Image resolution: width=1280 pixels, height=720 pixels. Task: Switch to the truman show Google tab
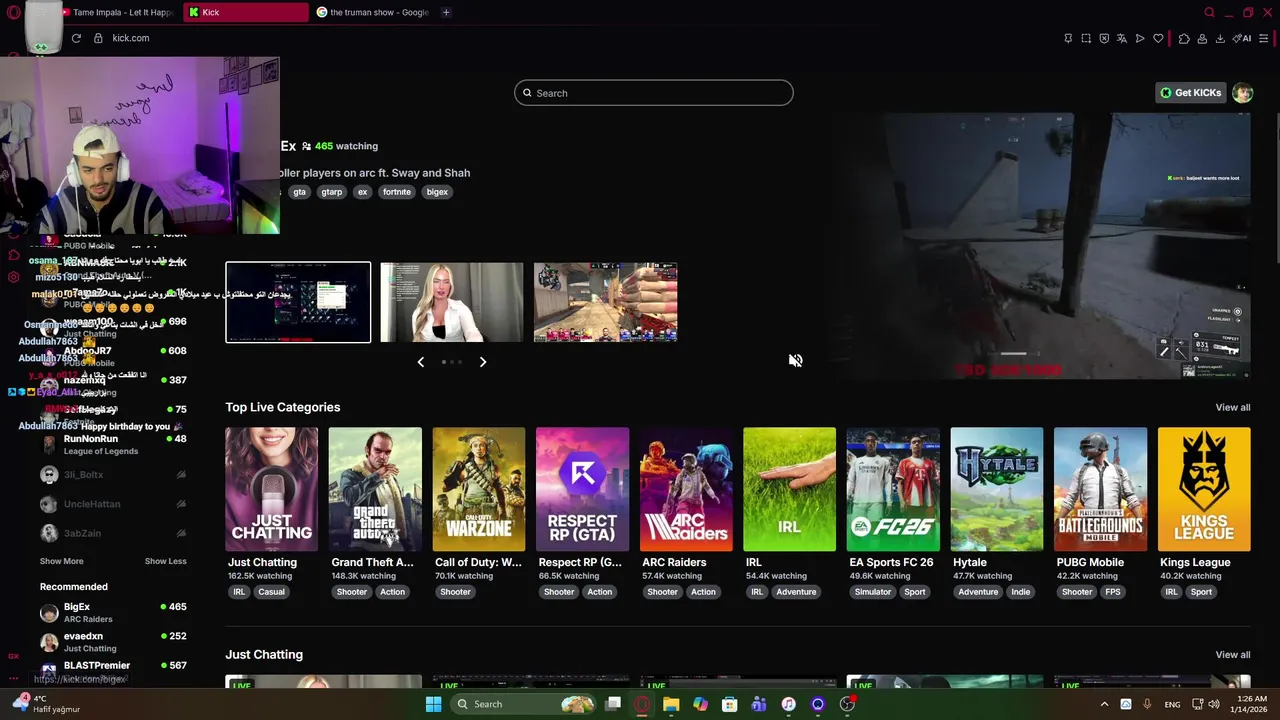(372, 12)
